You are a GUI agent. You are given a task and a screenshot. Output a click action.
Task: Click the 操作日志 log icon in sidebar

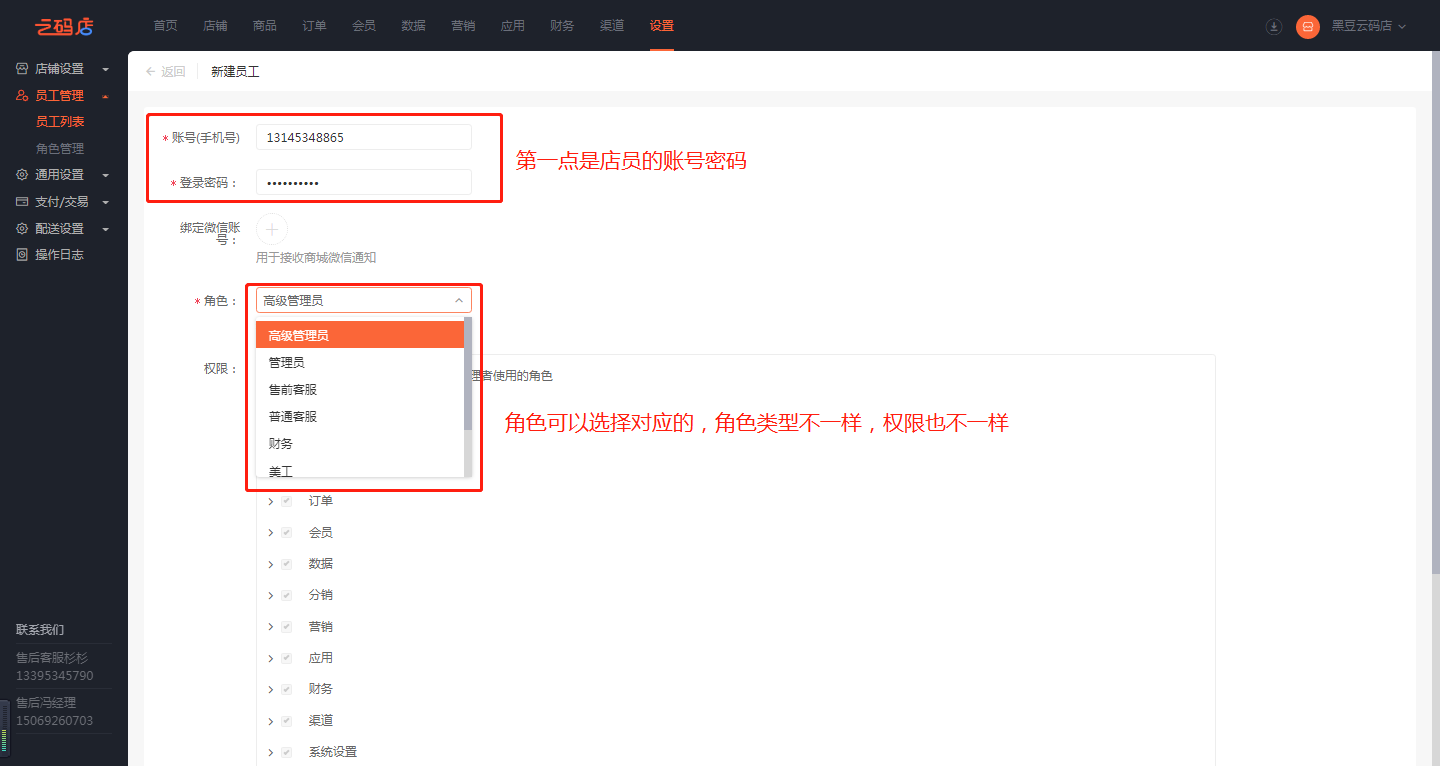(x=22, y=255)
